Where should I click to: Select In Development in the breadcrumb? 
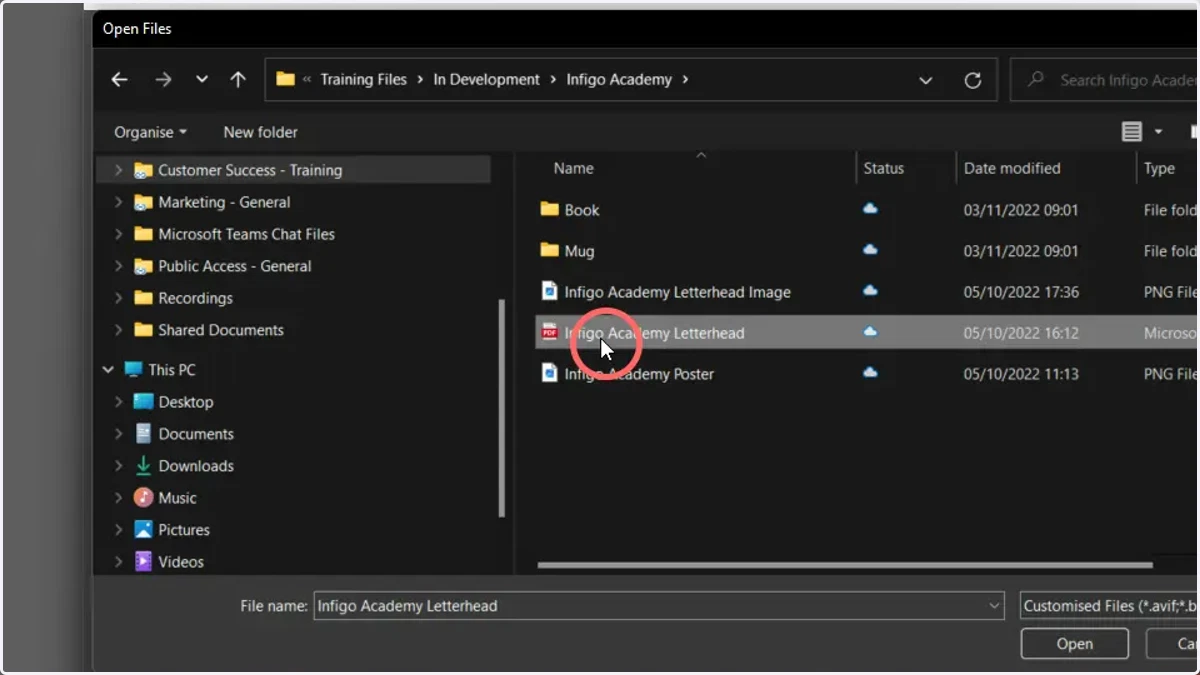click(486, 79)
